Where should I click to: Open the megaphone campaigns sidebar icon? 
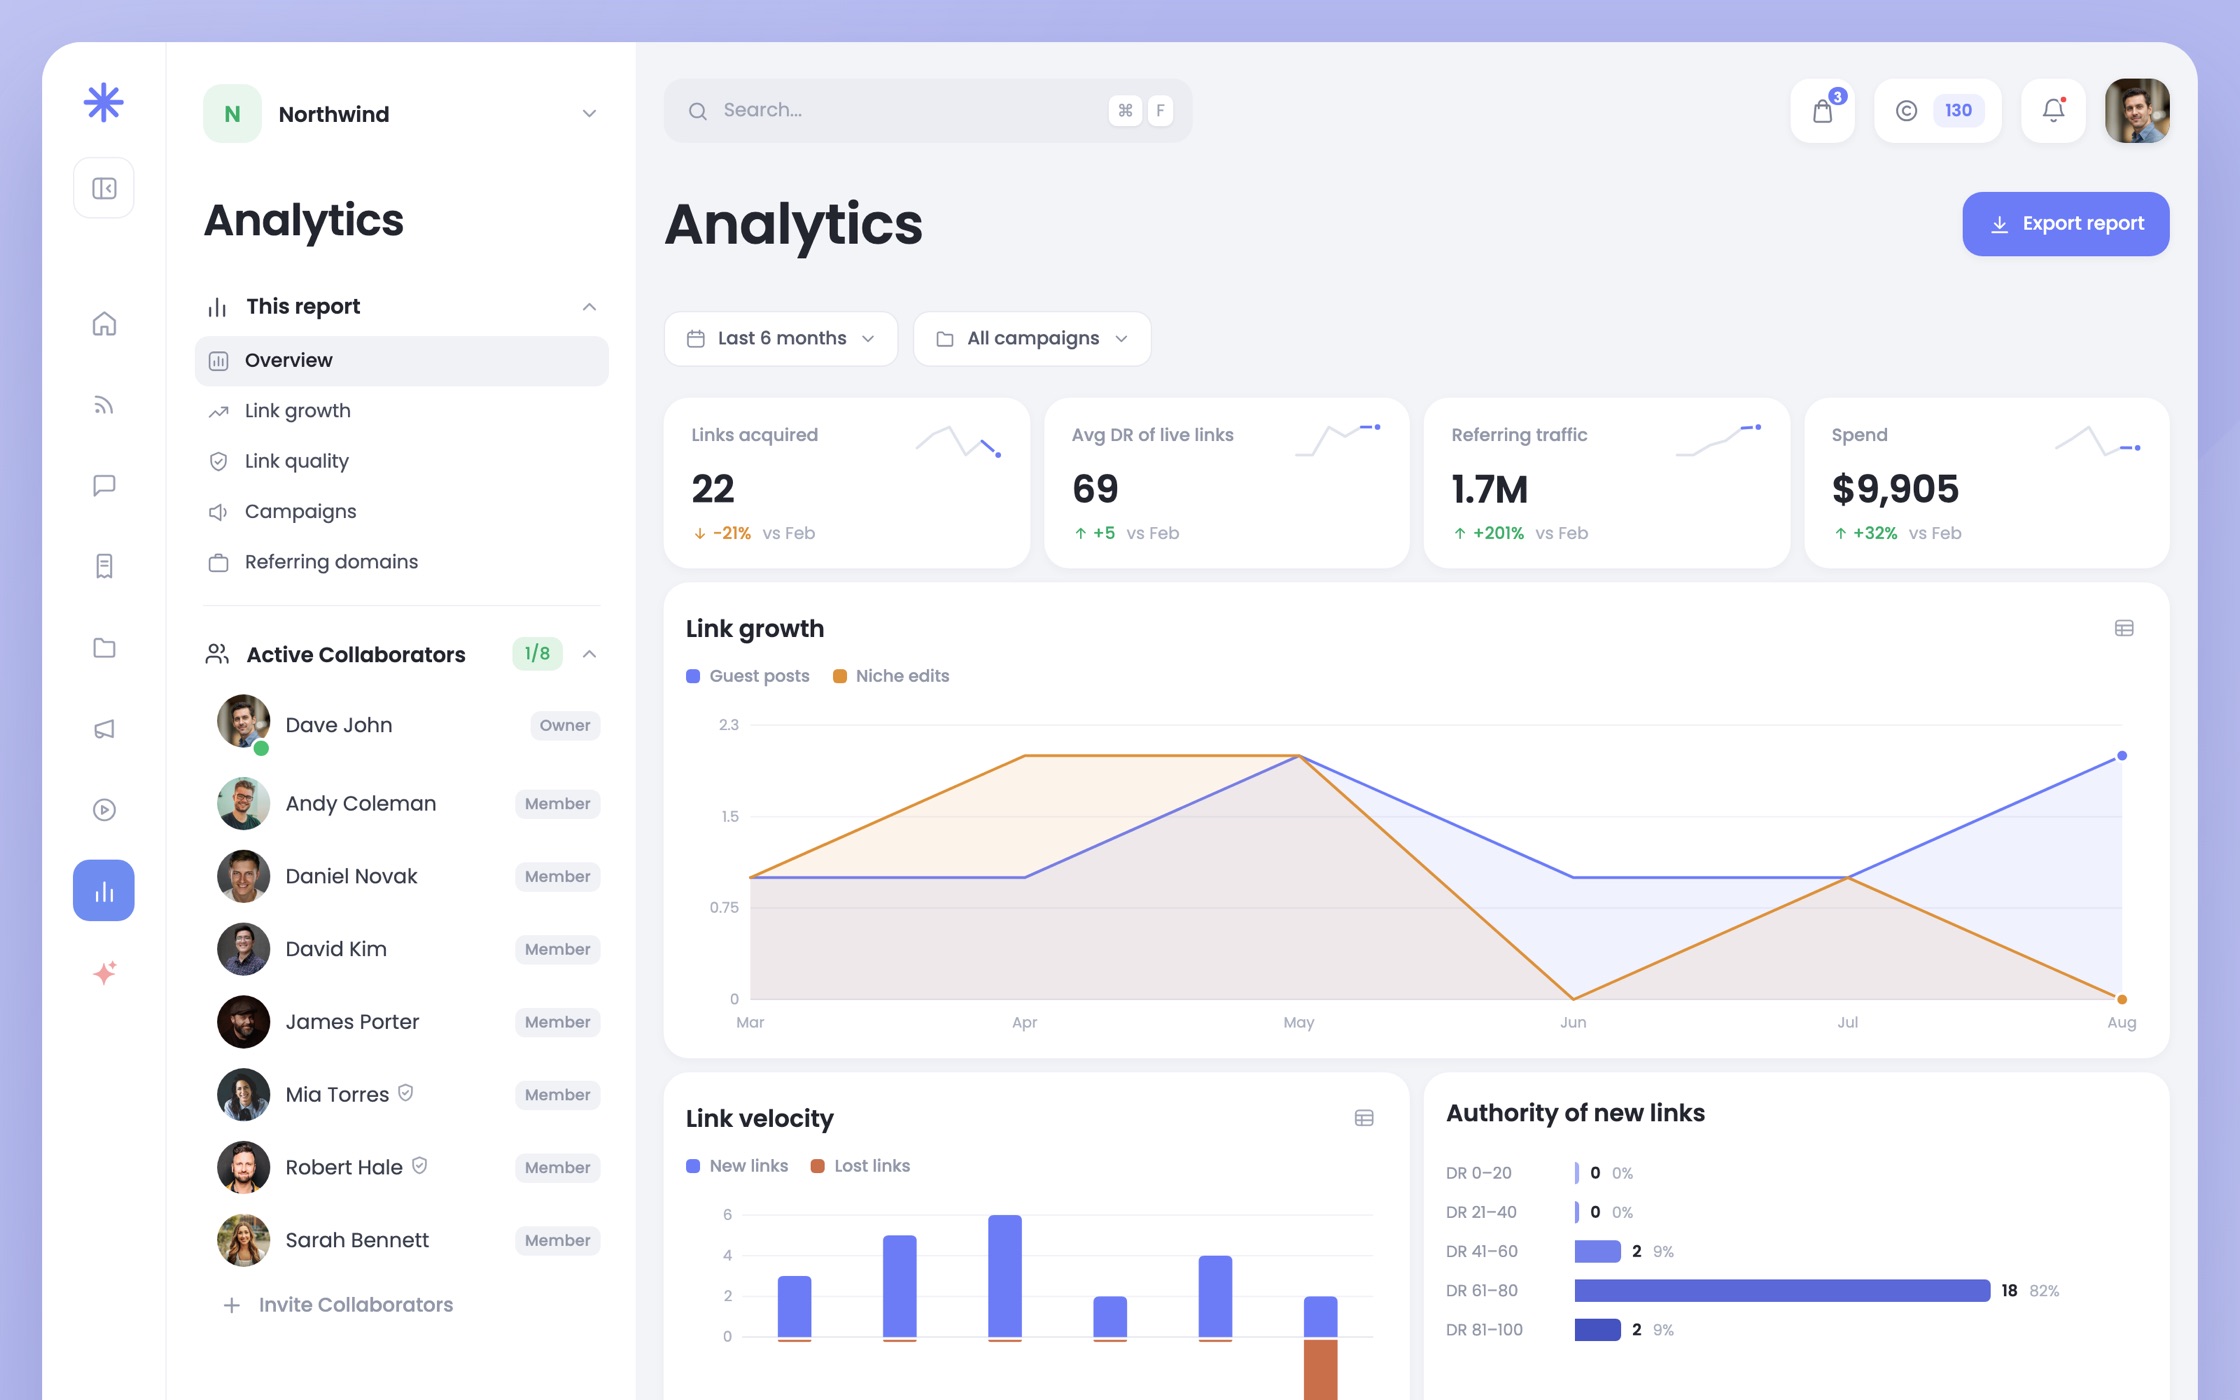point(104,729)
